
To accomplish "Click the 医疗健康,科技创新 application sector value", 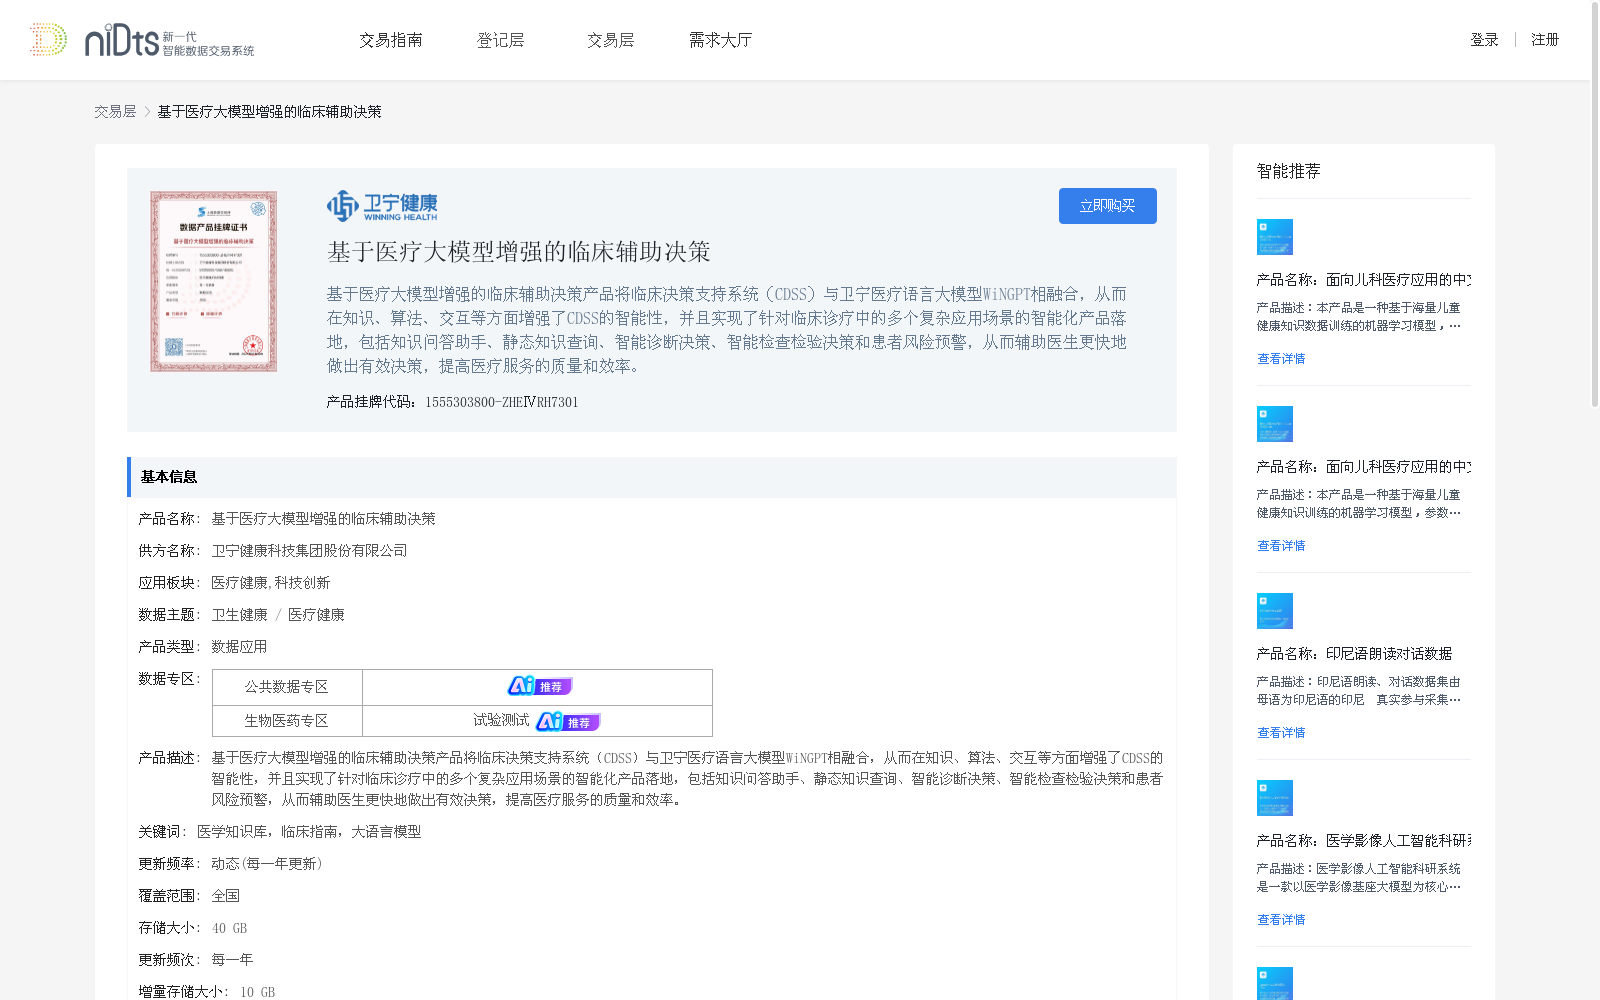I will point(270,583).
